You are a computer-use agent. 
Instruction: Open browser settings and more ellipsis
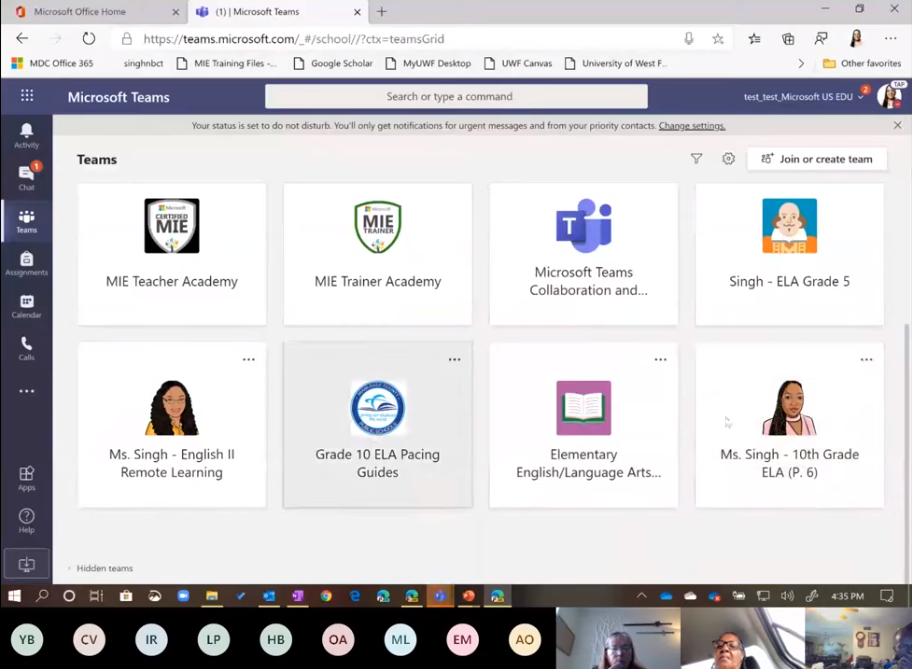(x=890, y=38)
